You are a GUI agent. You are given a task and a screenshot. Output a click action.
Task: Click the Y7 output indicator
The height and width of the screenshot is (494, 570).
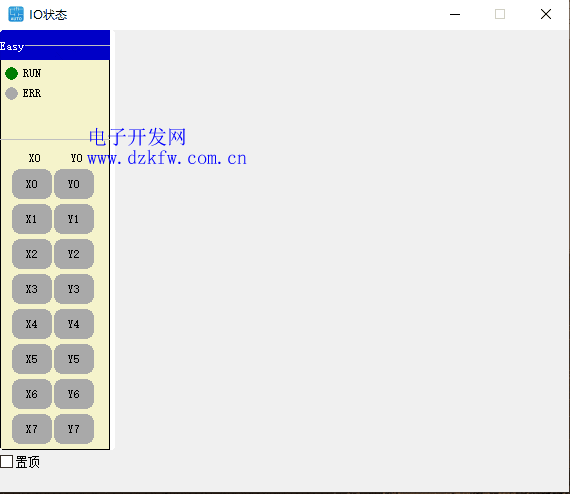click(74, 429)
